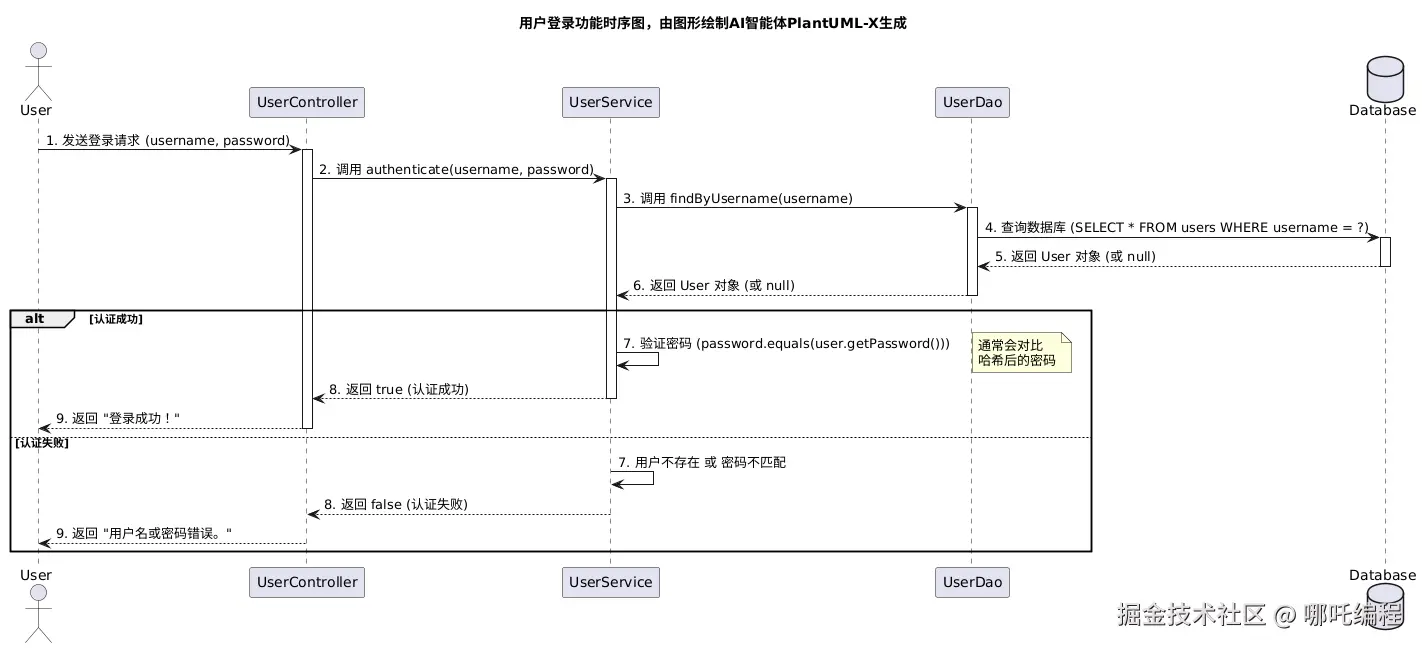This screenshot has height=648, width=1422.
Task: Click the Database cylinder icon at top
Action: pos(1385,79)
